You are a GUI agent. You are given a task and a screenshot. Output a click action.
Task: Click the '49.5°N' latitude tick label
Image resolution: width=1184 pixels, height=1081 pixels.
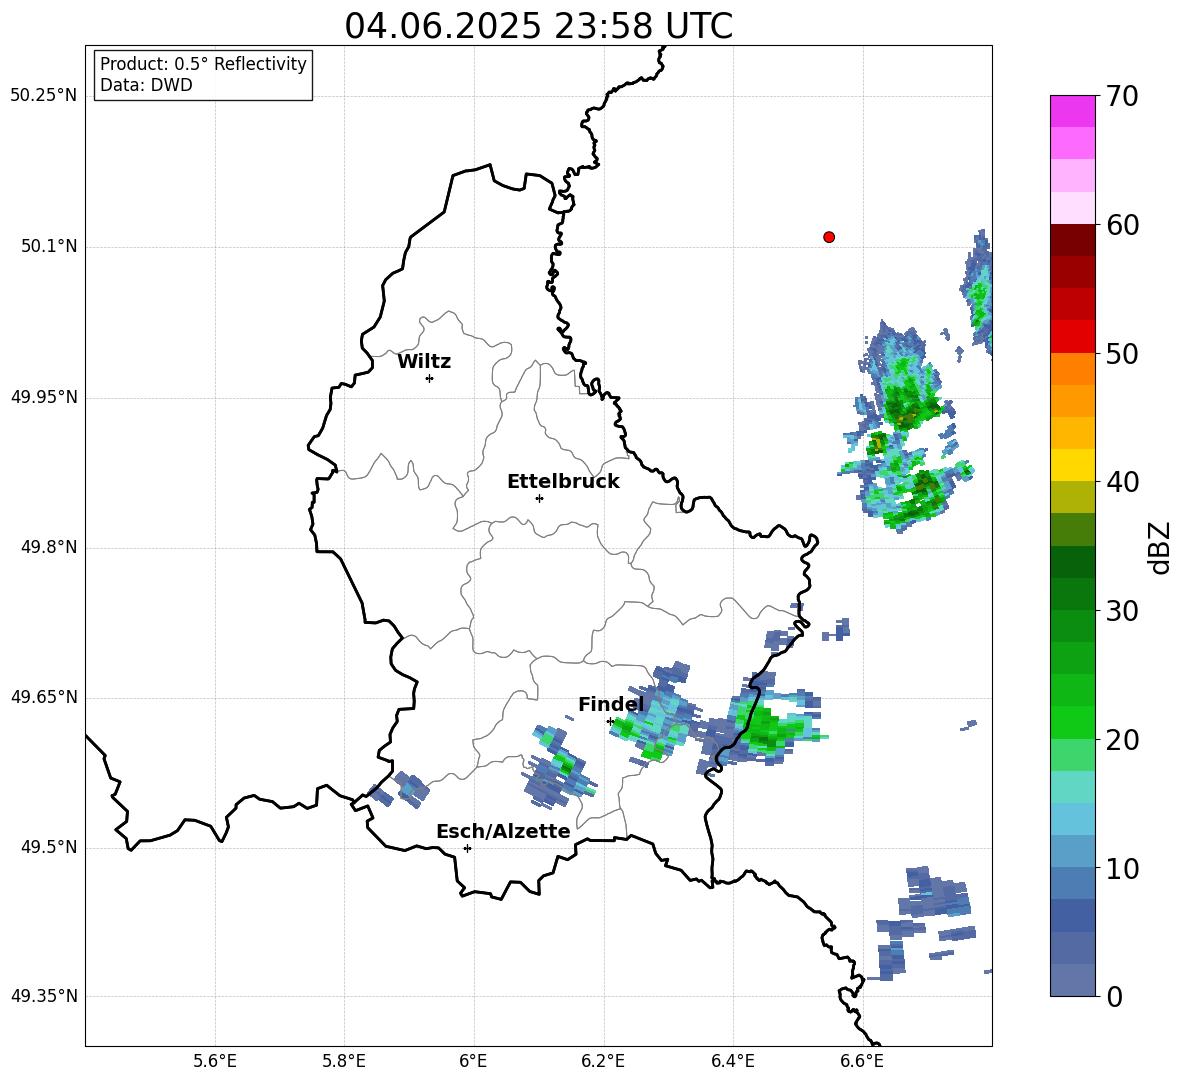point(49,847)
